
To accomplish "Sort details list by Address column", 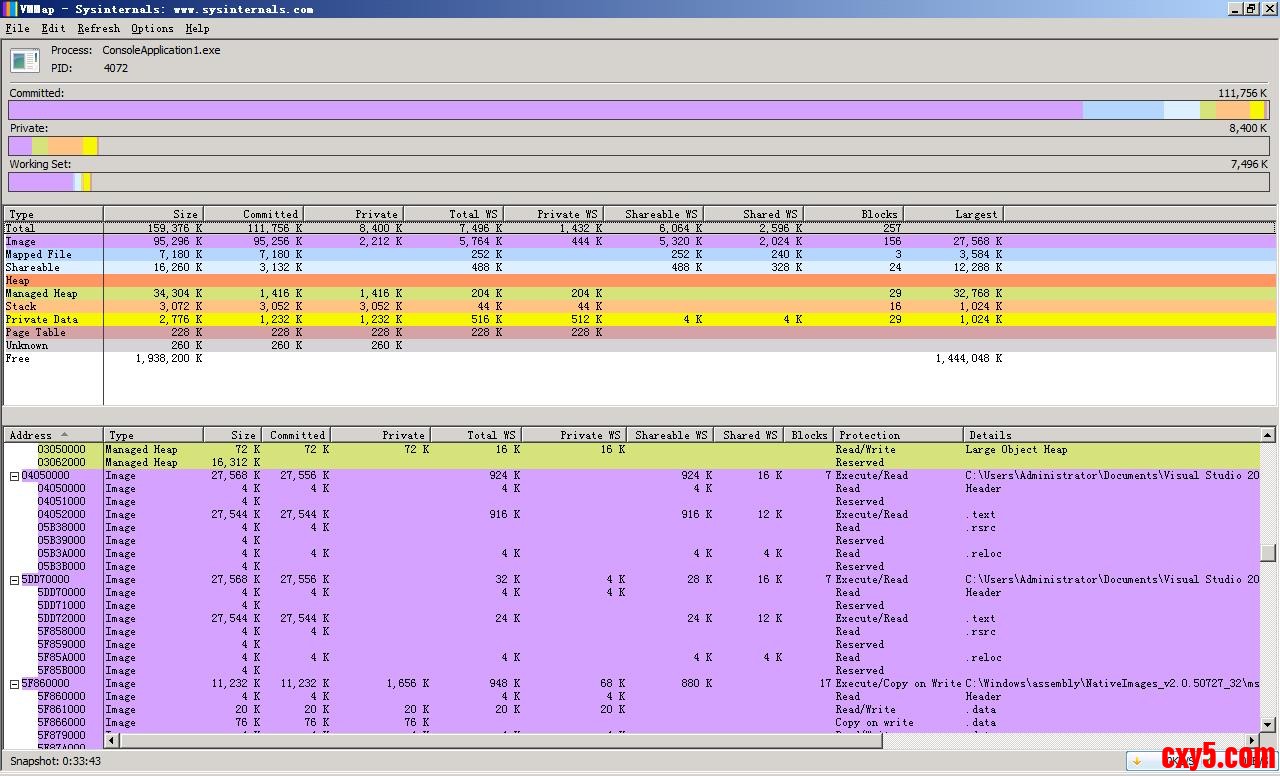I will coord(40,435).
